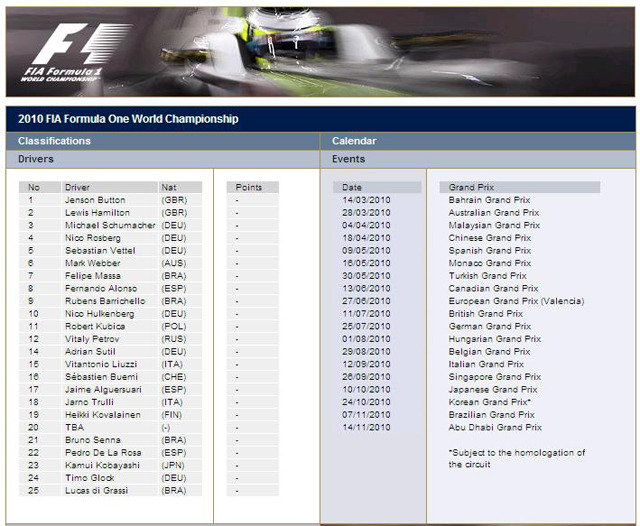Open the Monaco Grand Prix event
640x526 pixels.
pyautogui.click(x=490, y=263)
